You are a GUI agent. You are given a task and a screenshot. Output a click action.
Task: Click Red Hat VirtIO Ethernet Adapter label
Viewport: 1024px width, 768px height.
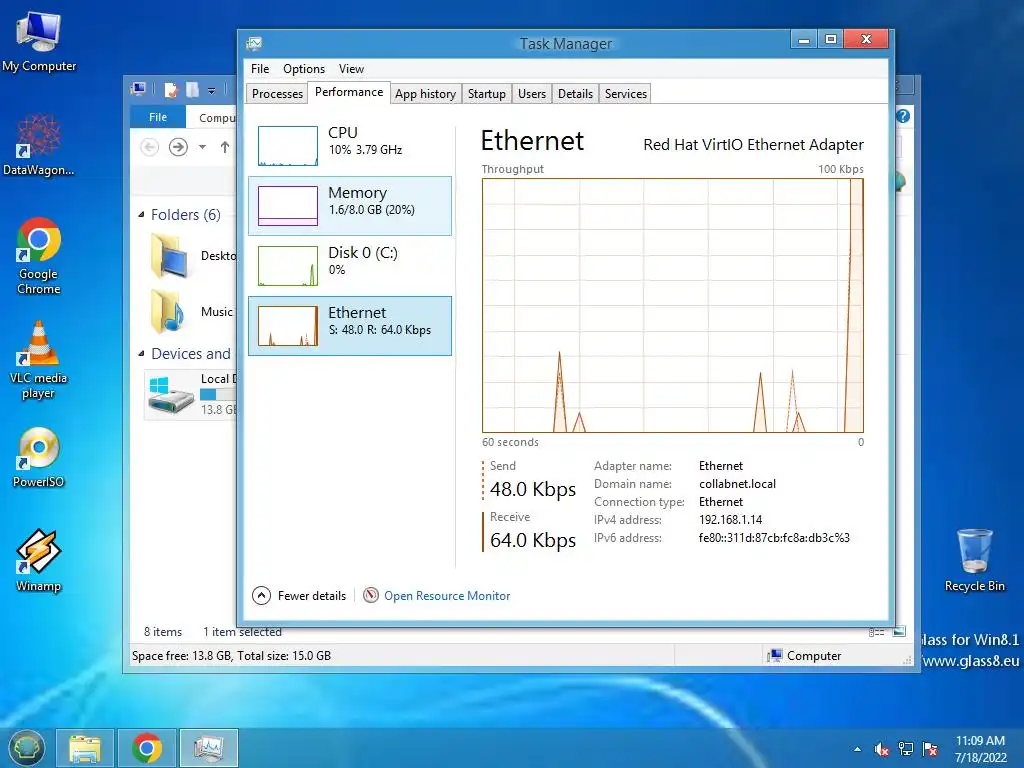[x=754, y=145]
